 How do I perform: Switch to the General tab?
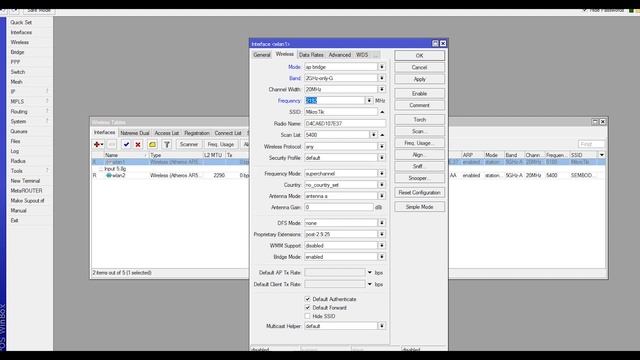[x=262, y=55]
